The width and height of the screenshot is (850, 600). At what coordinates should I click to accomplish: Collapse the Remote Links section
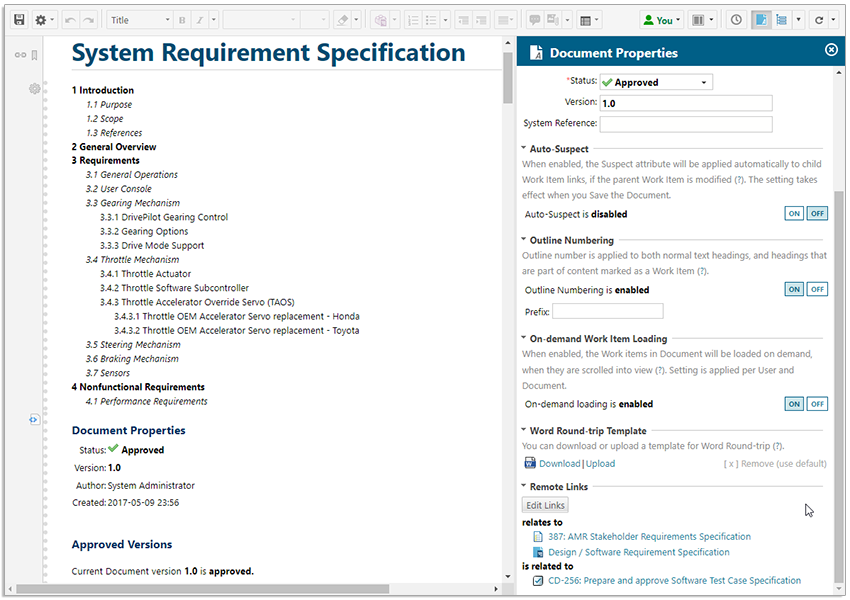[524, 486]
